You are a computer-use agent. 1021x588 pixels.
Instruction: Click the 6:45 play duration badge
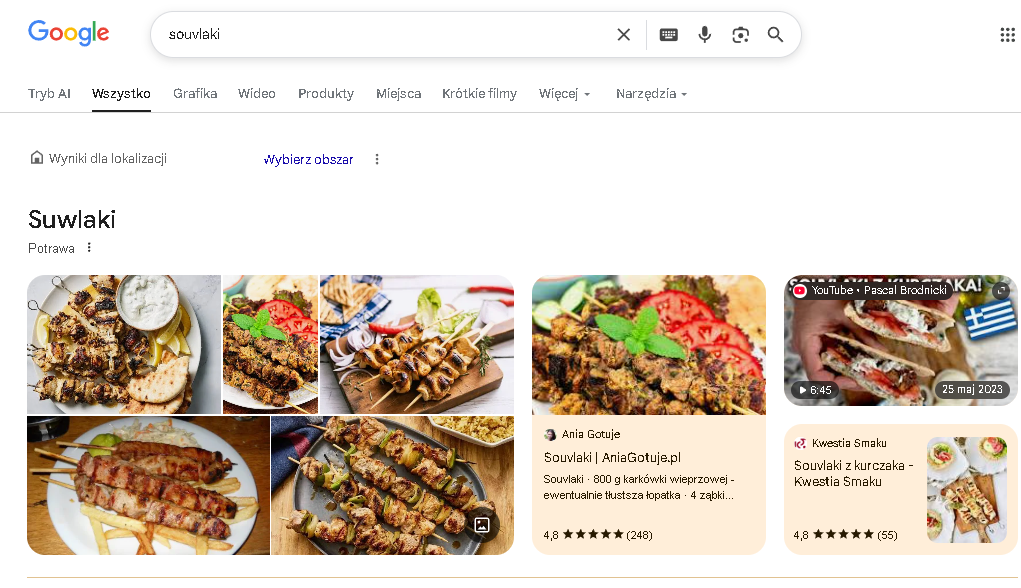point(813,390)
